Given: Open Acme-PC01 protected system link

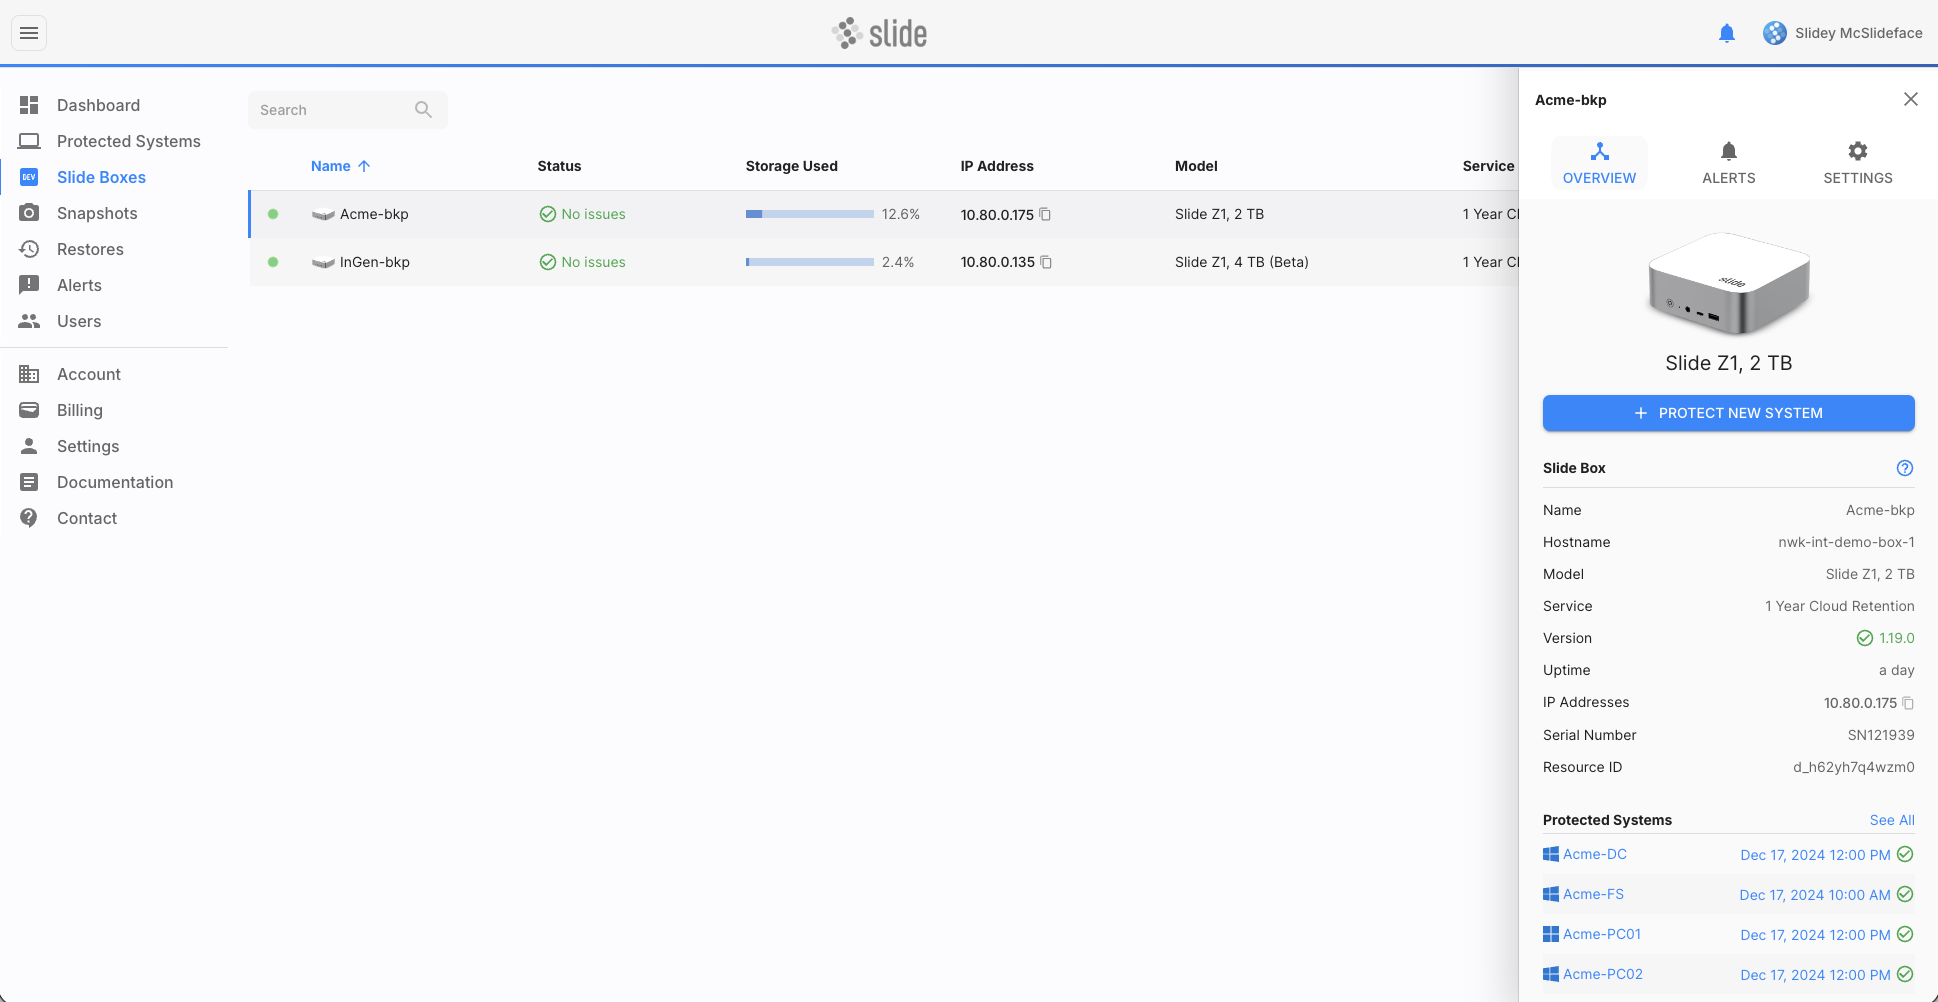Looking at the screenshot, I should [1601, 934].
